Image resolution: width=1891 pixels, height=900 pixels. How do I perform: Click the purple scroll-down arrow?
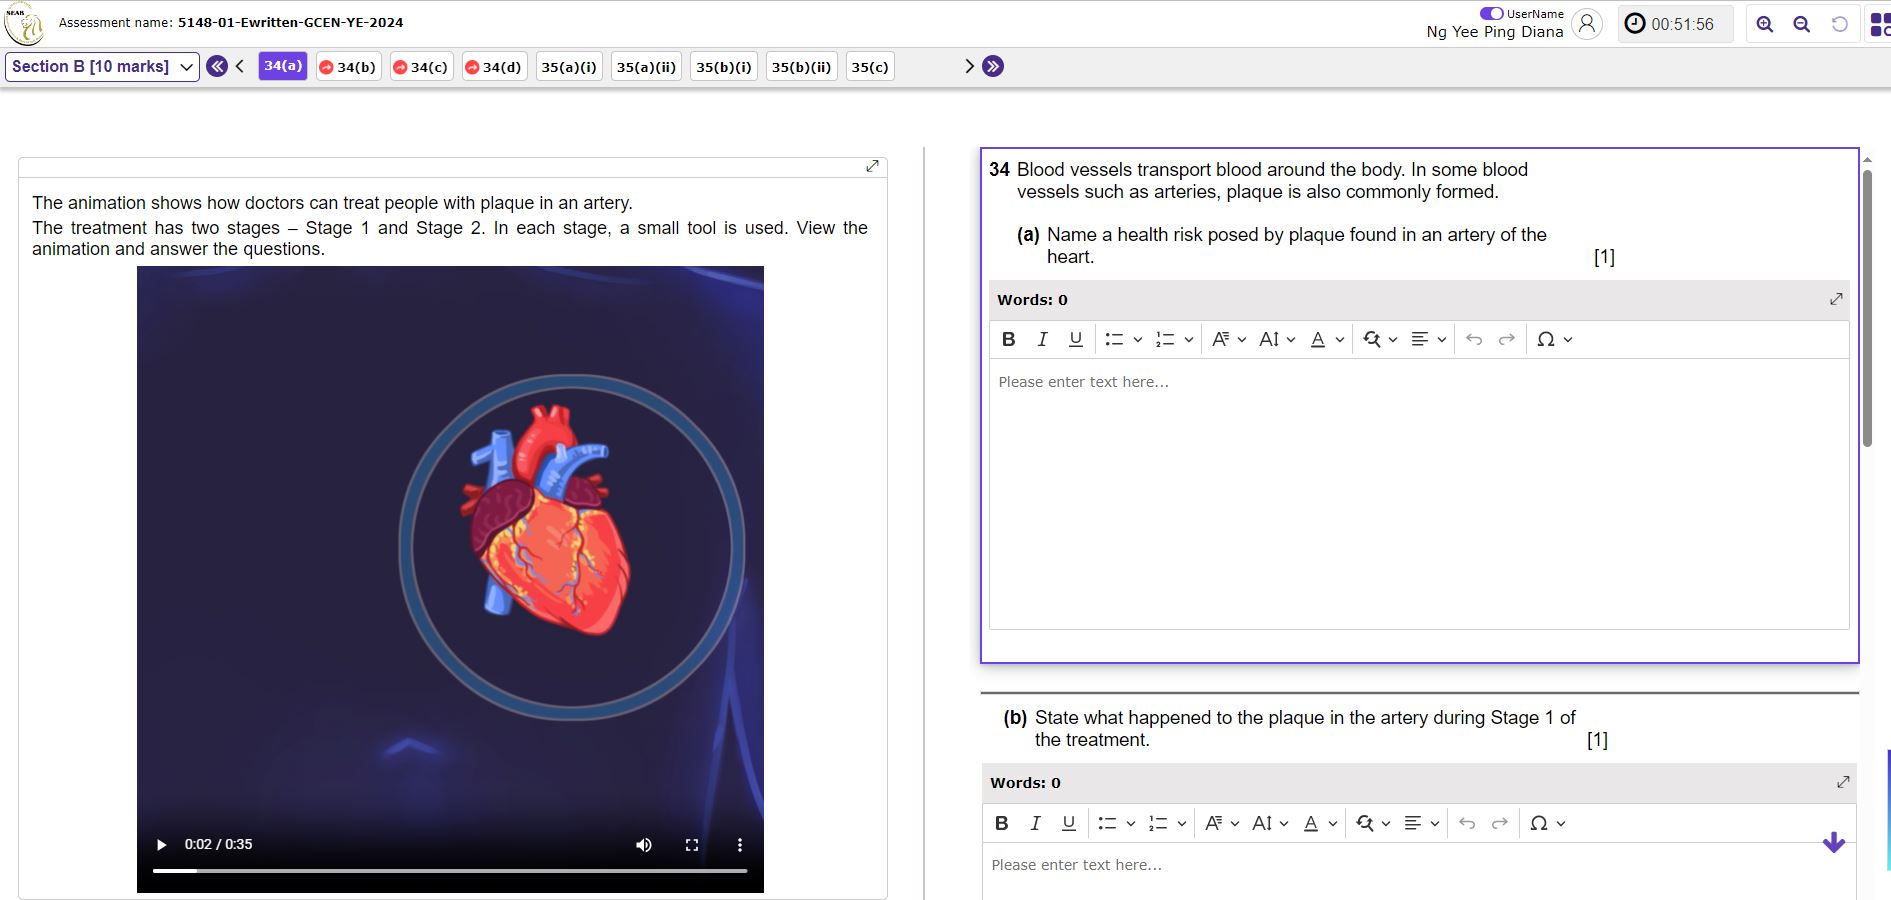coord(1834,843)
